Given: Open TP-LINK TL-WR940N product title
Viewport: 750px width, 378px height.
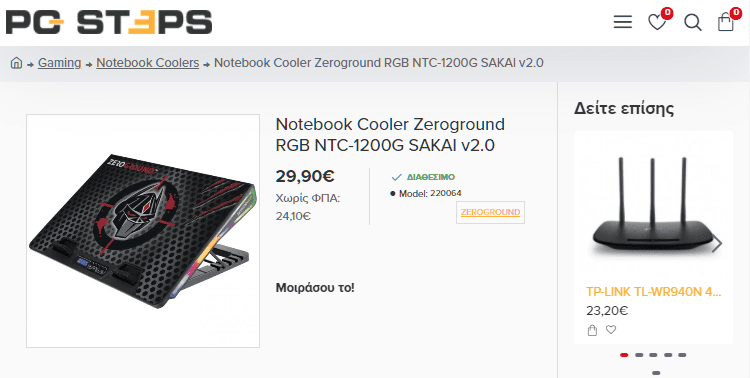Looking at the screenshot, I should [653, 292].
